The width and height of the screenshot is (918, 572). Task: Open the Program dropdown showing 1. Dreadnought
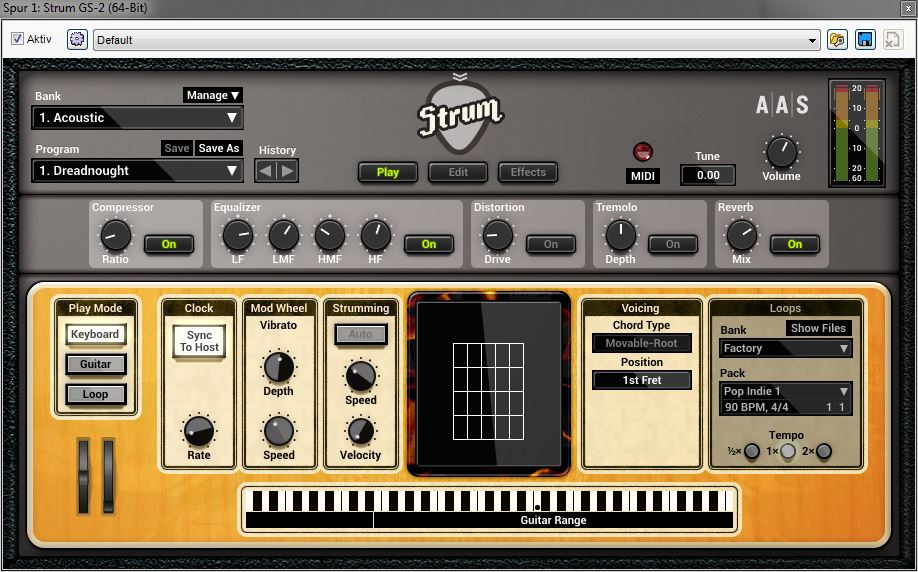click(x=138, y=171)
